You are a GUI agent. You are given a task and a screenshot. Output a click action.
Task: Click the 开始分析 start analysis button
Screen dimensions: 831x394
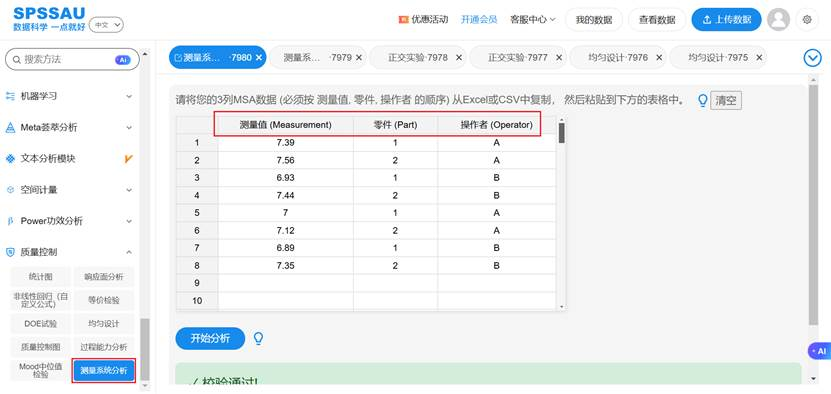(210, 338)
